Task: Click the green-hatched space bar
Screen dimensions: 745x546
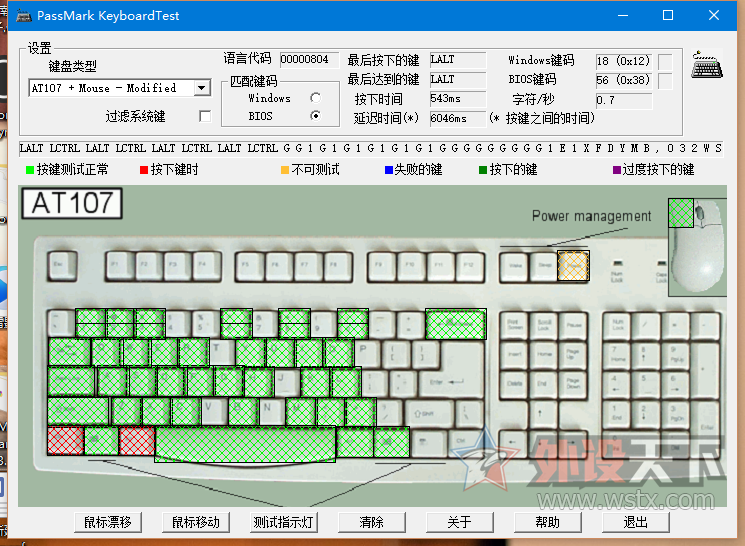Action: 245,444
